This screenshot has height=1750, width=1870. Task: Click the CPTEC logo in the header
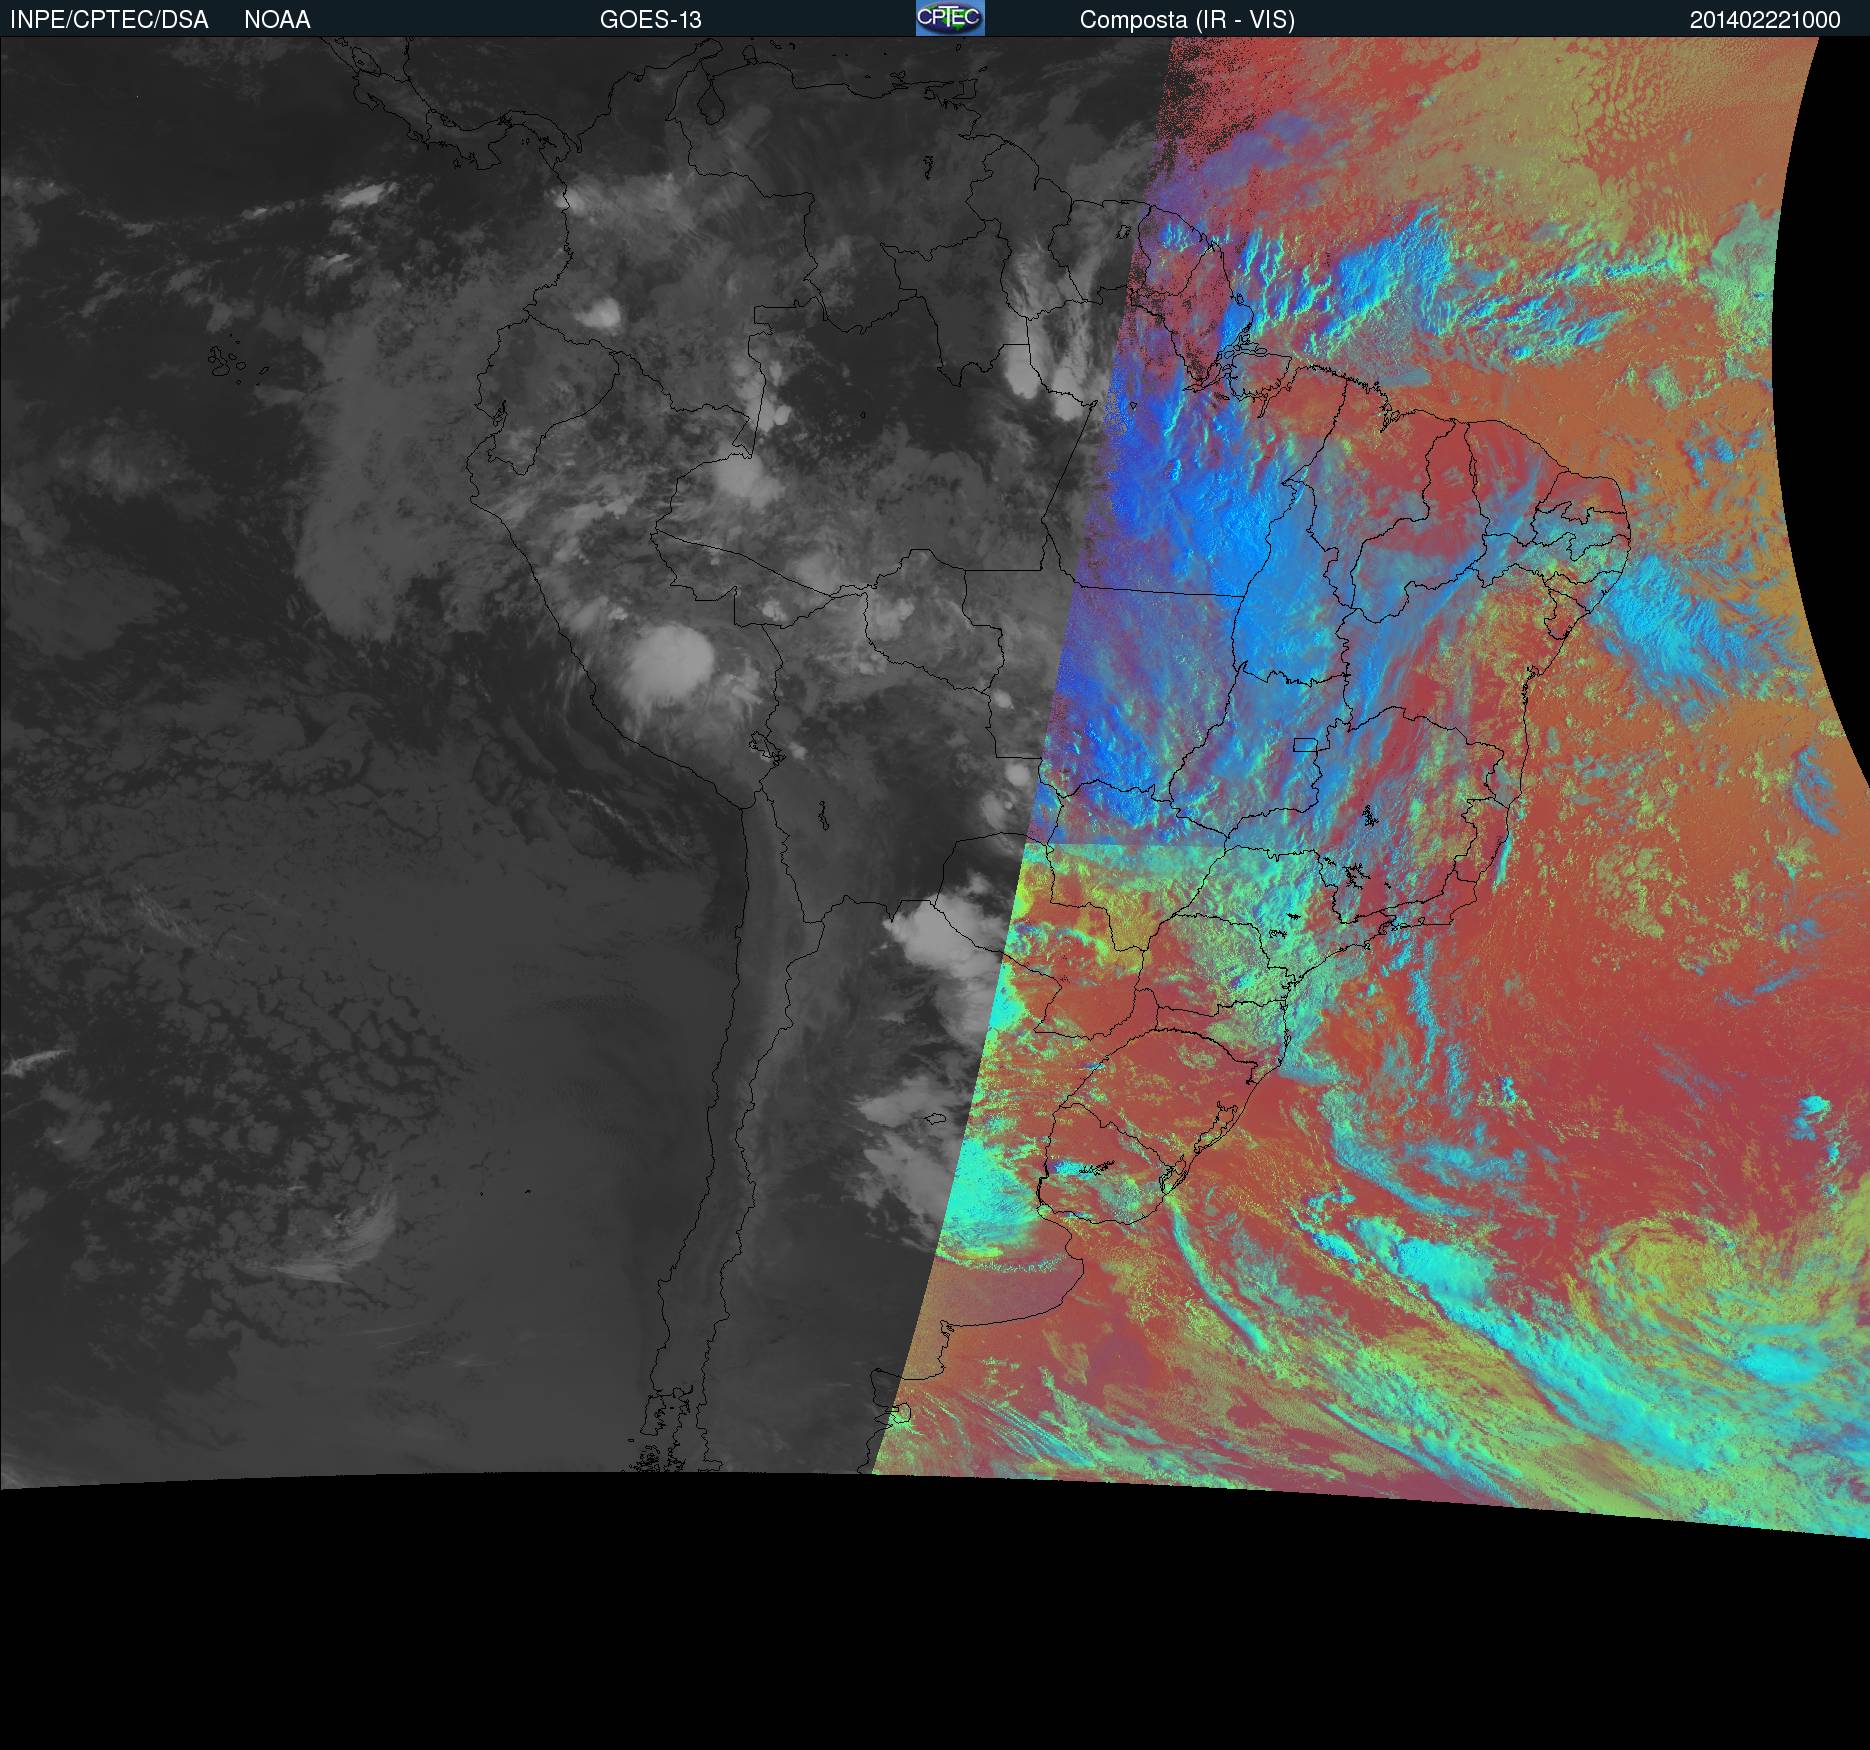950,18
